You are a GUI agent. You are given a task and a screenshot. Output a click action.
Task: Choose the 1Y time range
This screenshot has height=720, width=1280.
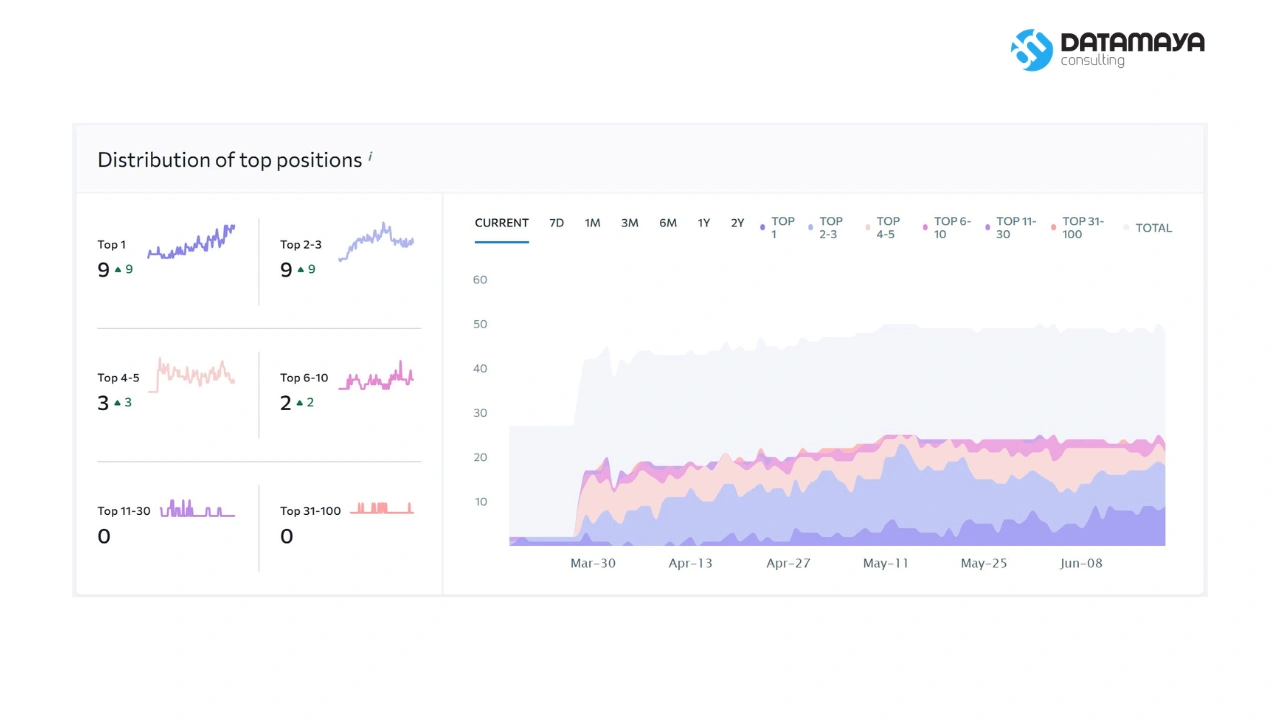(x=704, y=223)
